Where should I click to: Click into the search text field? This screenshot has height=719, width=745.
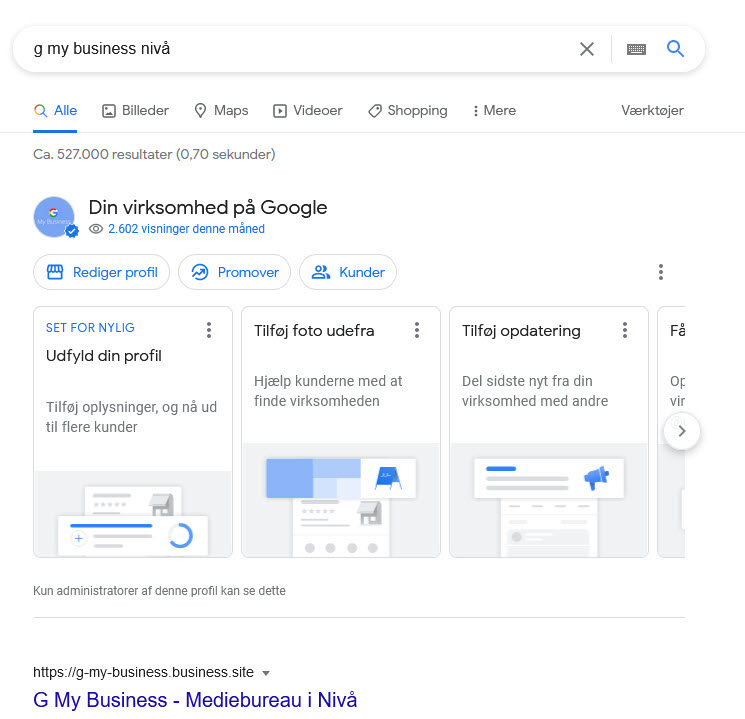click(299, 49)
